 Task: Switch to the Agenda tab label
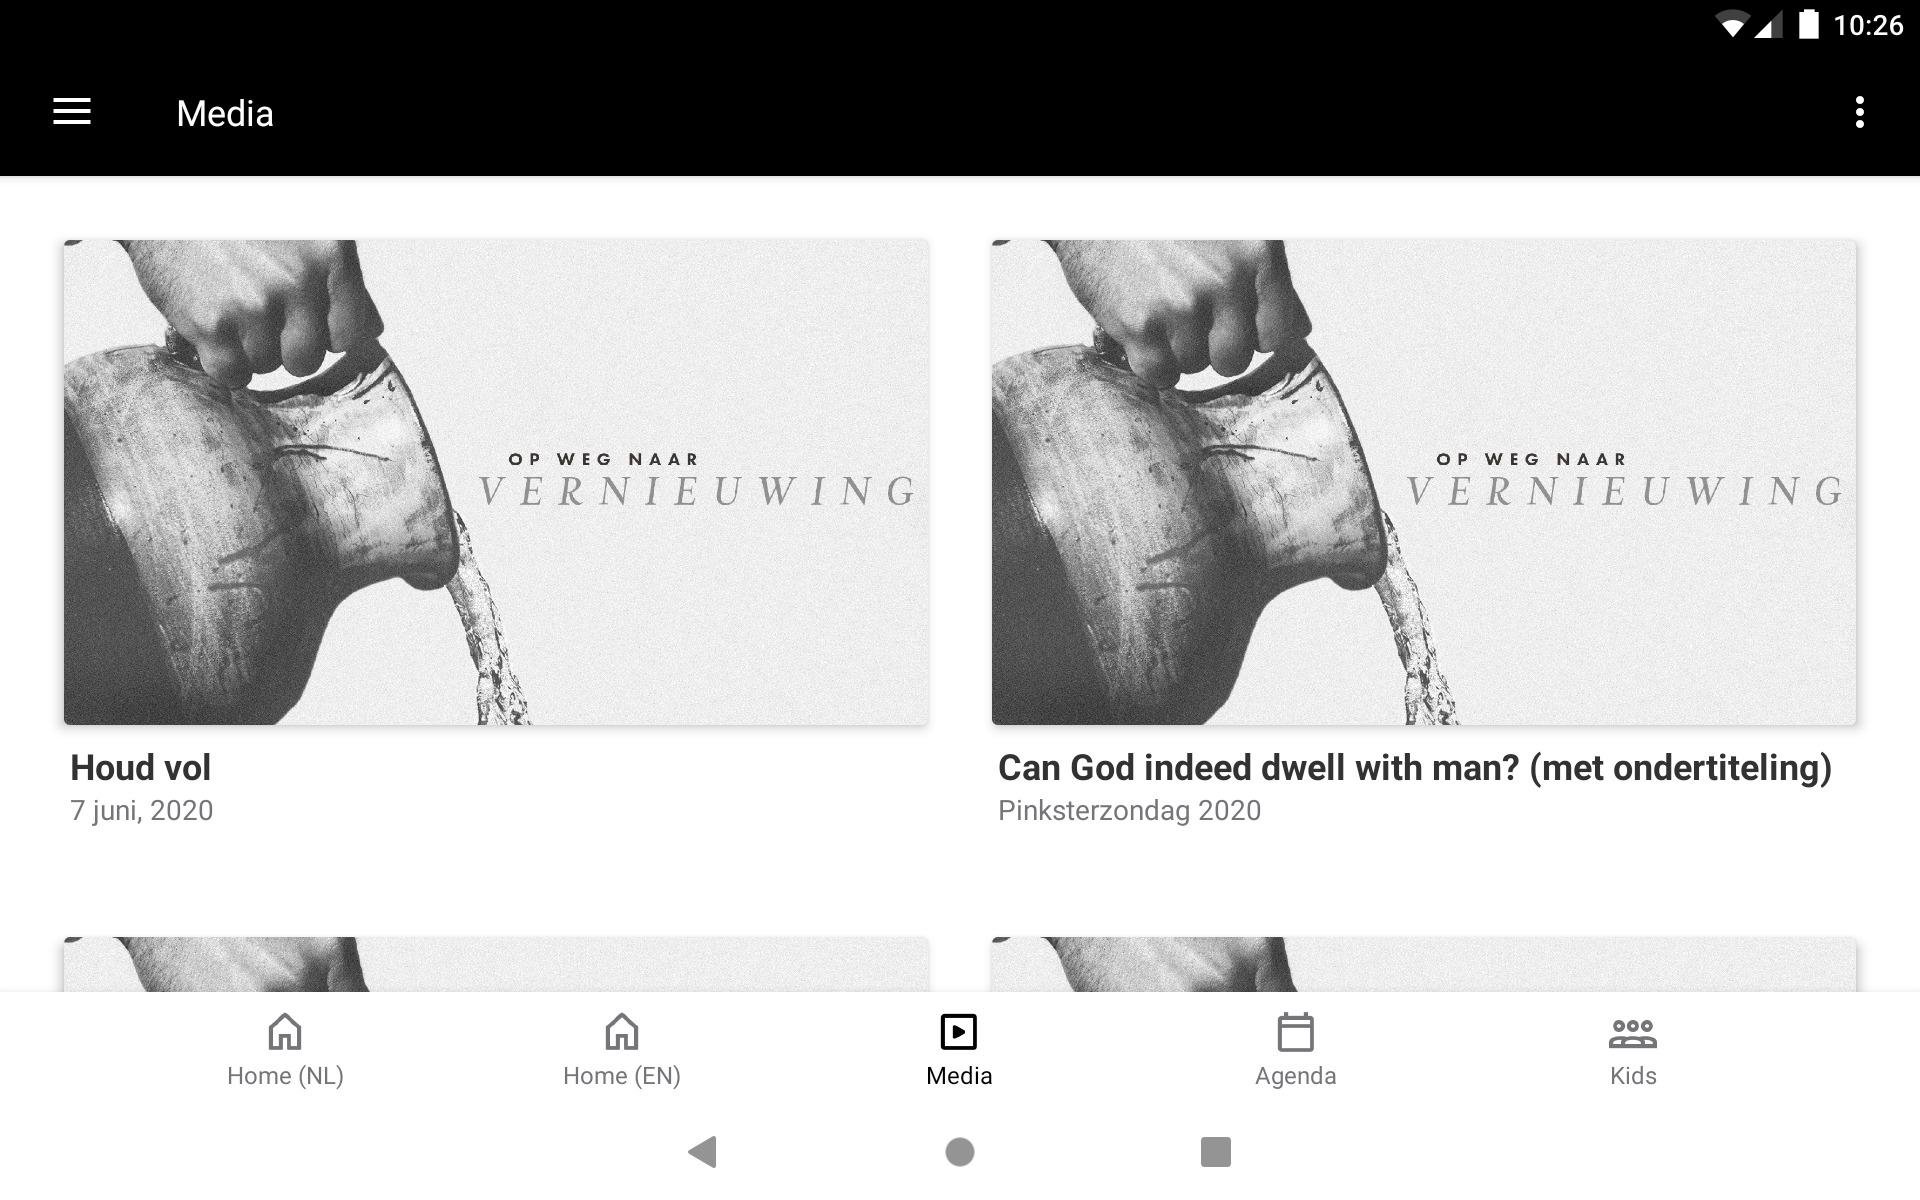pyautogui.click(x=1295, y=1076)
